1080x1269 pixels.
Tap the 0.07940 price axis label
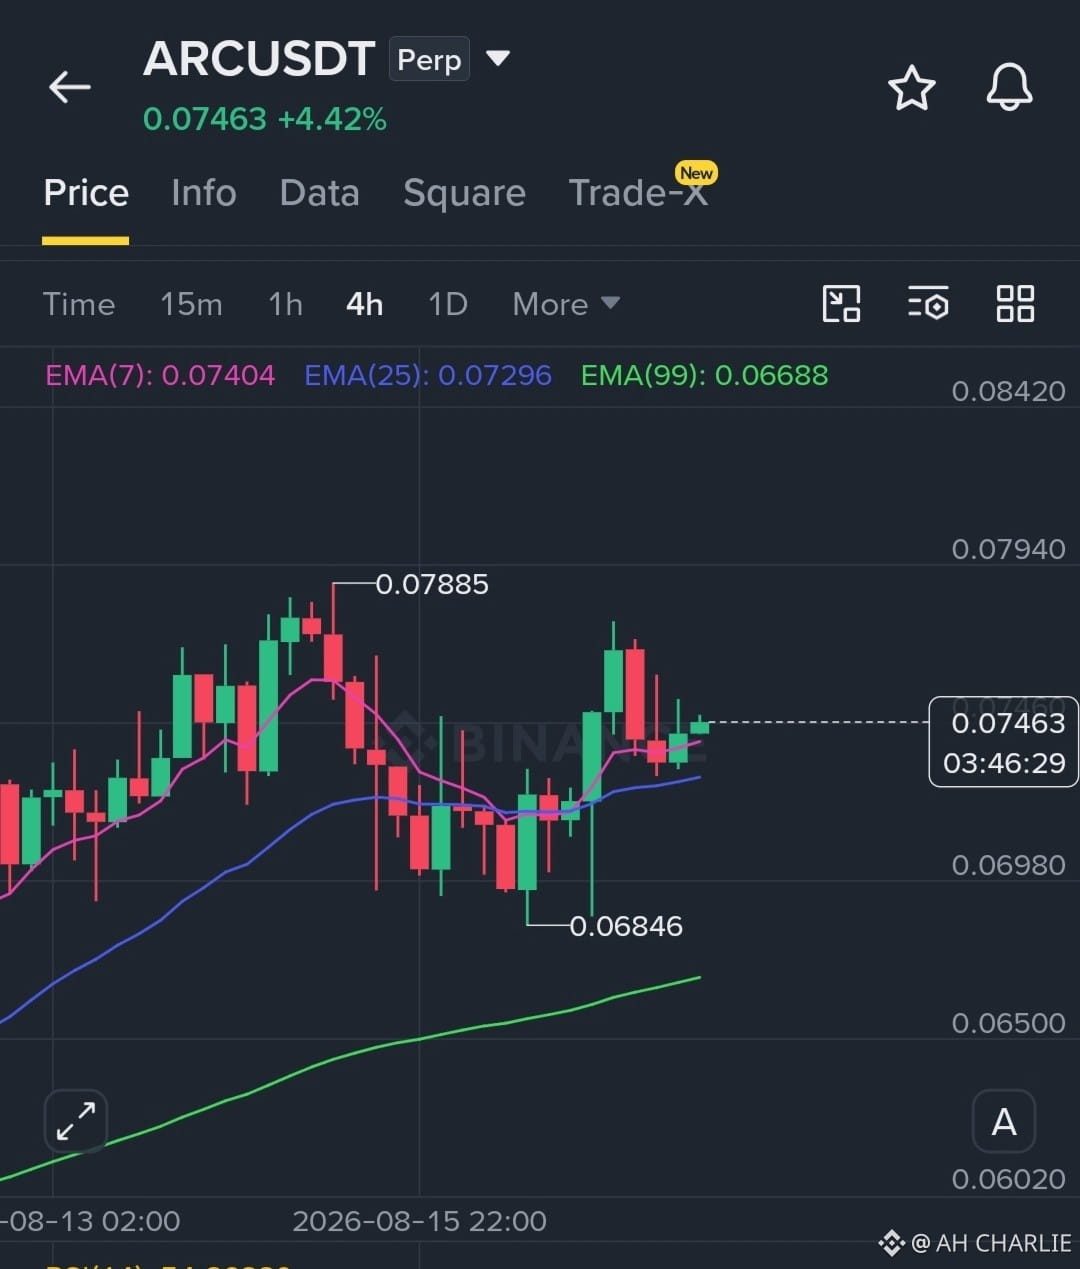coord(1008,549)
